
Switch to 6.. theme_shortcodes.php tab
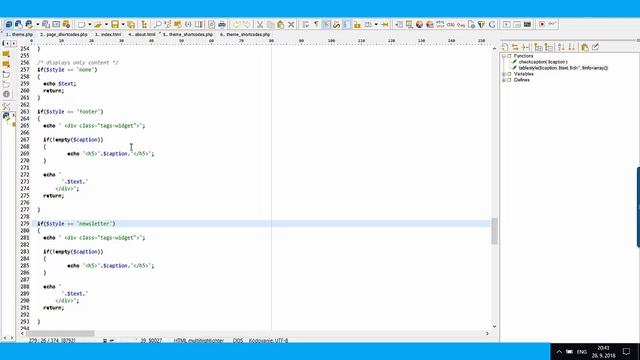pyautogui.click(x=245, y=35)
